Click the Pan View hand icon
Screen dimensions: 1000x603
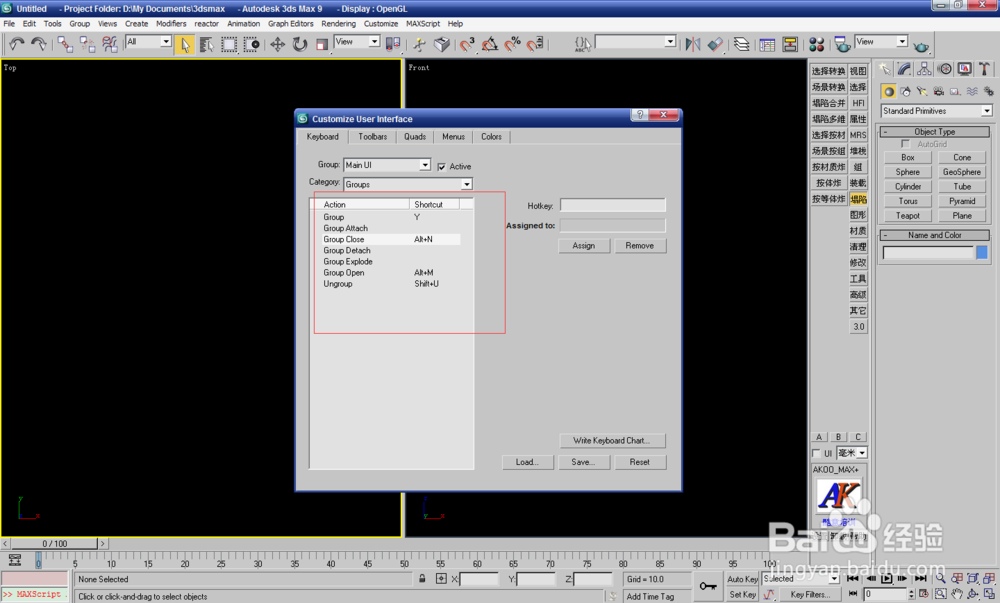click(x=957, y=594)
